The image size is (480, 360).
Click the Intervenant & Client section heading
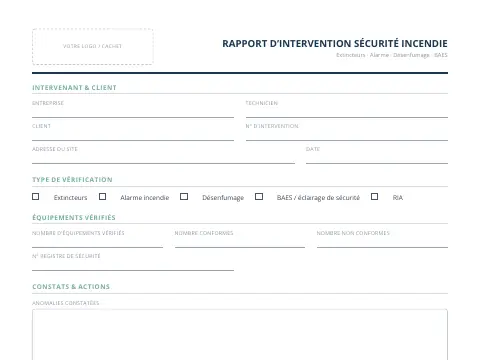(74, 88)
